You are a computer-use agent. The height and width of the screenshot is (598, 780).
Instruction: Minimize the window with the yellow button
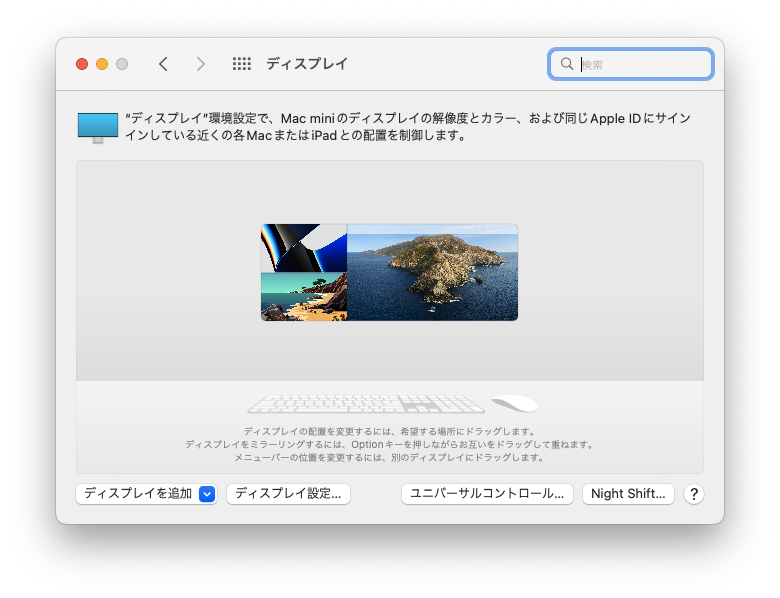pyautogui.click(x=102, y=64)
